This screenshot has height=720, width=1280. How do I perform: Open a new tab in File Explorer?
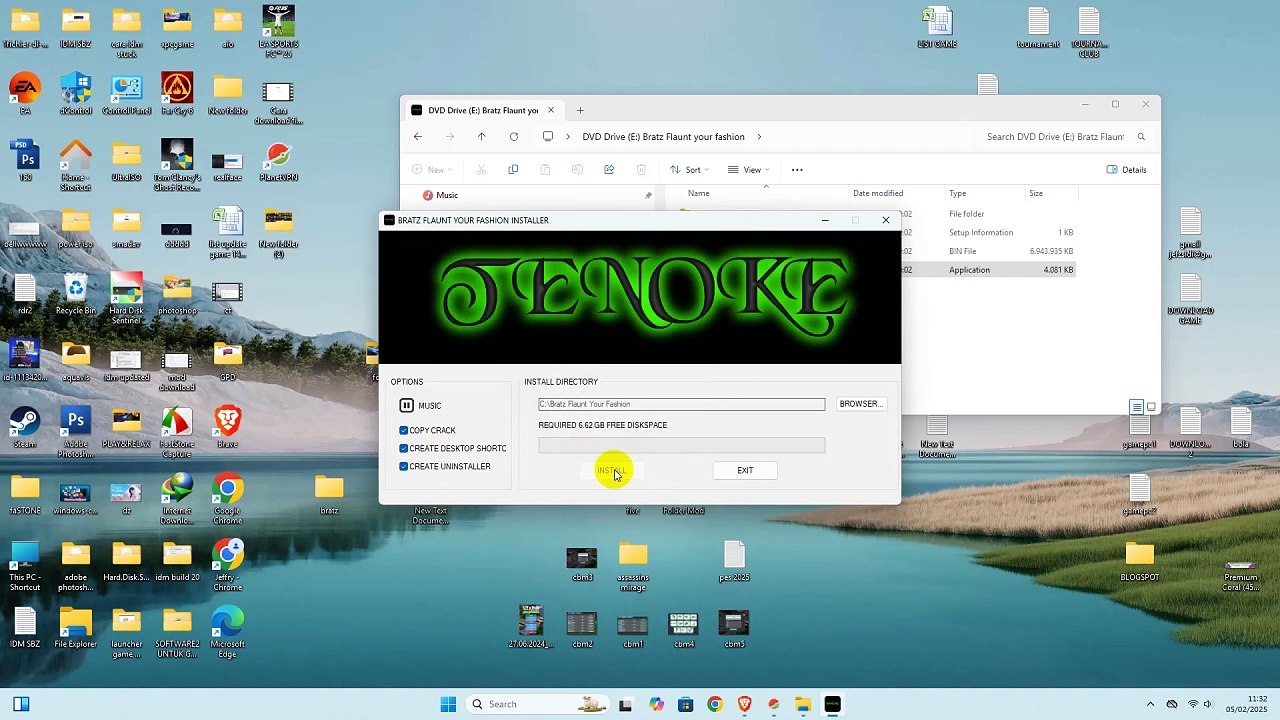tap(580, 110)
